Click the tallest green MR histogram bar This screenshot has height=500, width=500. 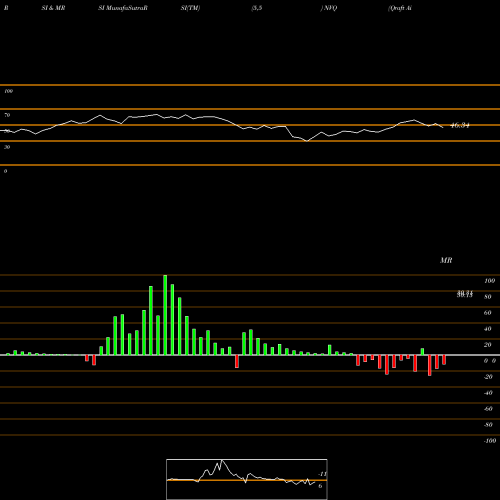coord(165,315)
